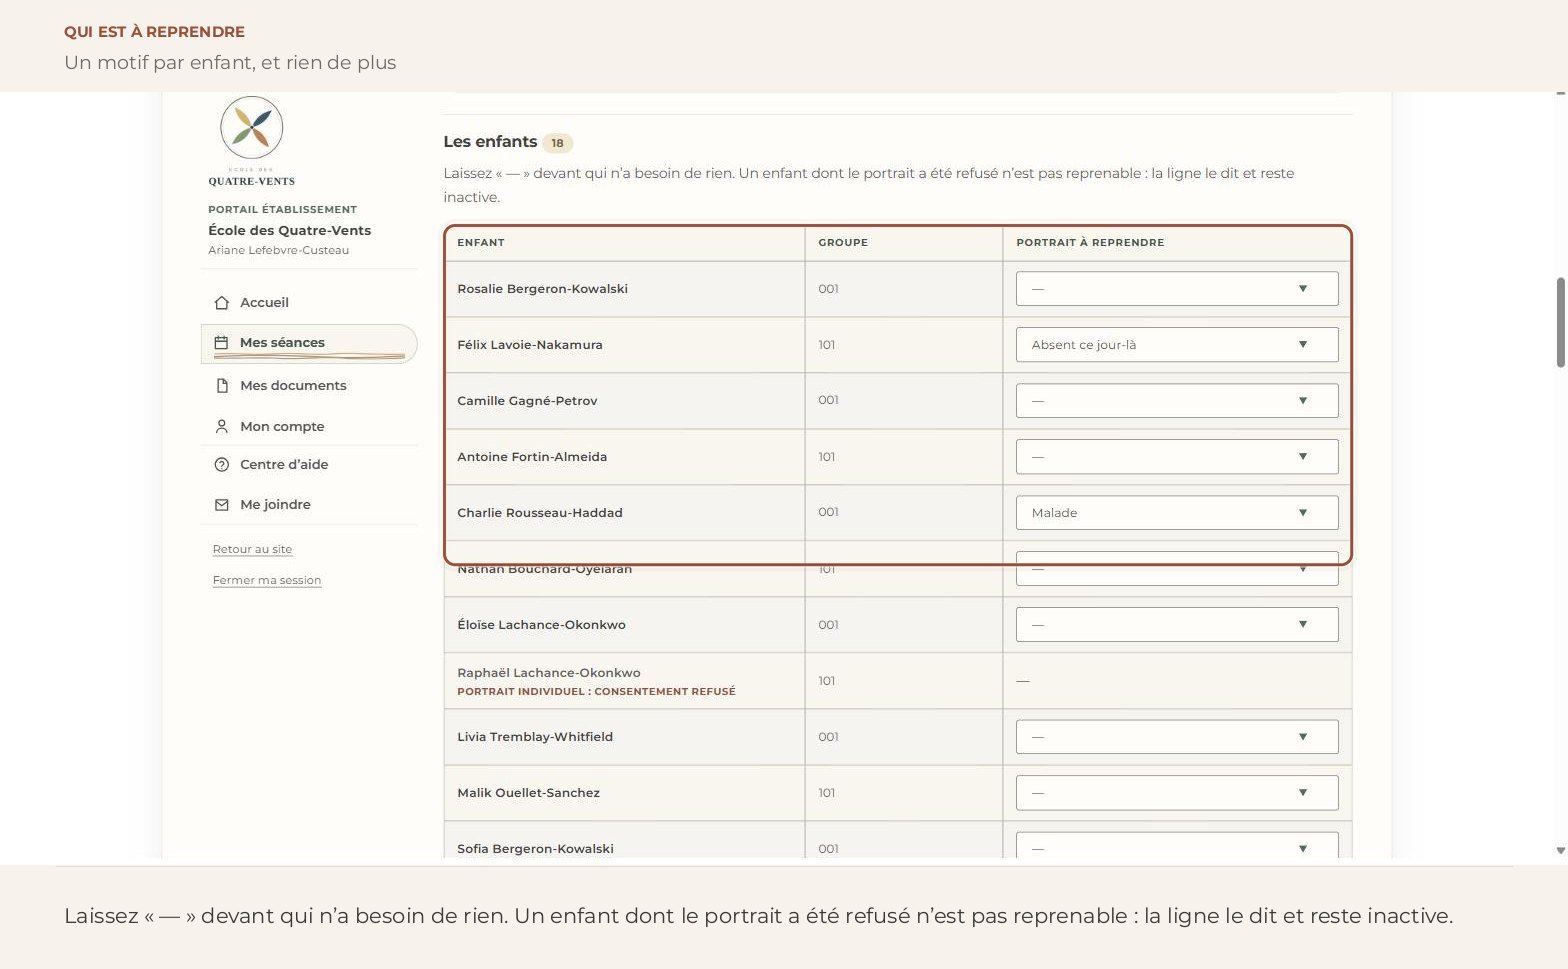The image size is (1568, 969).
Task: Open the retake dropdown for Sofia Bergeron-Kowalski
Action: point(1177,845)
